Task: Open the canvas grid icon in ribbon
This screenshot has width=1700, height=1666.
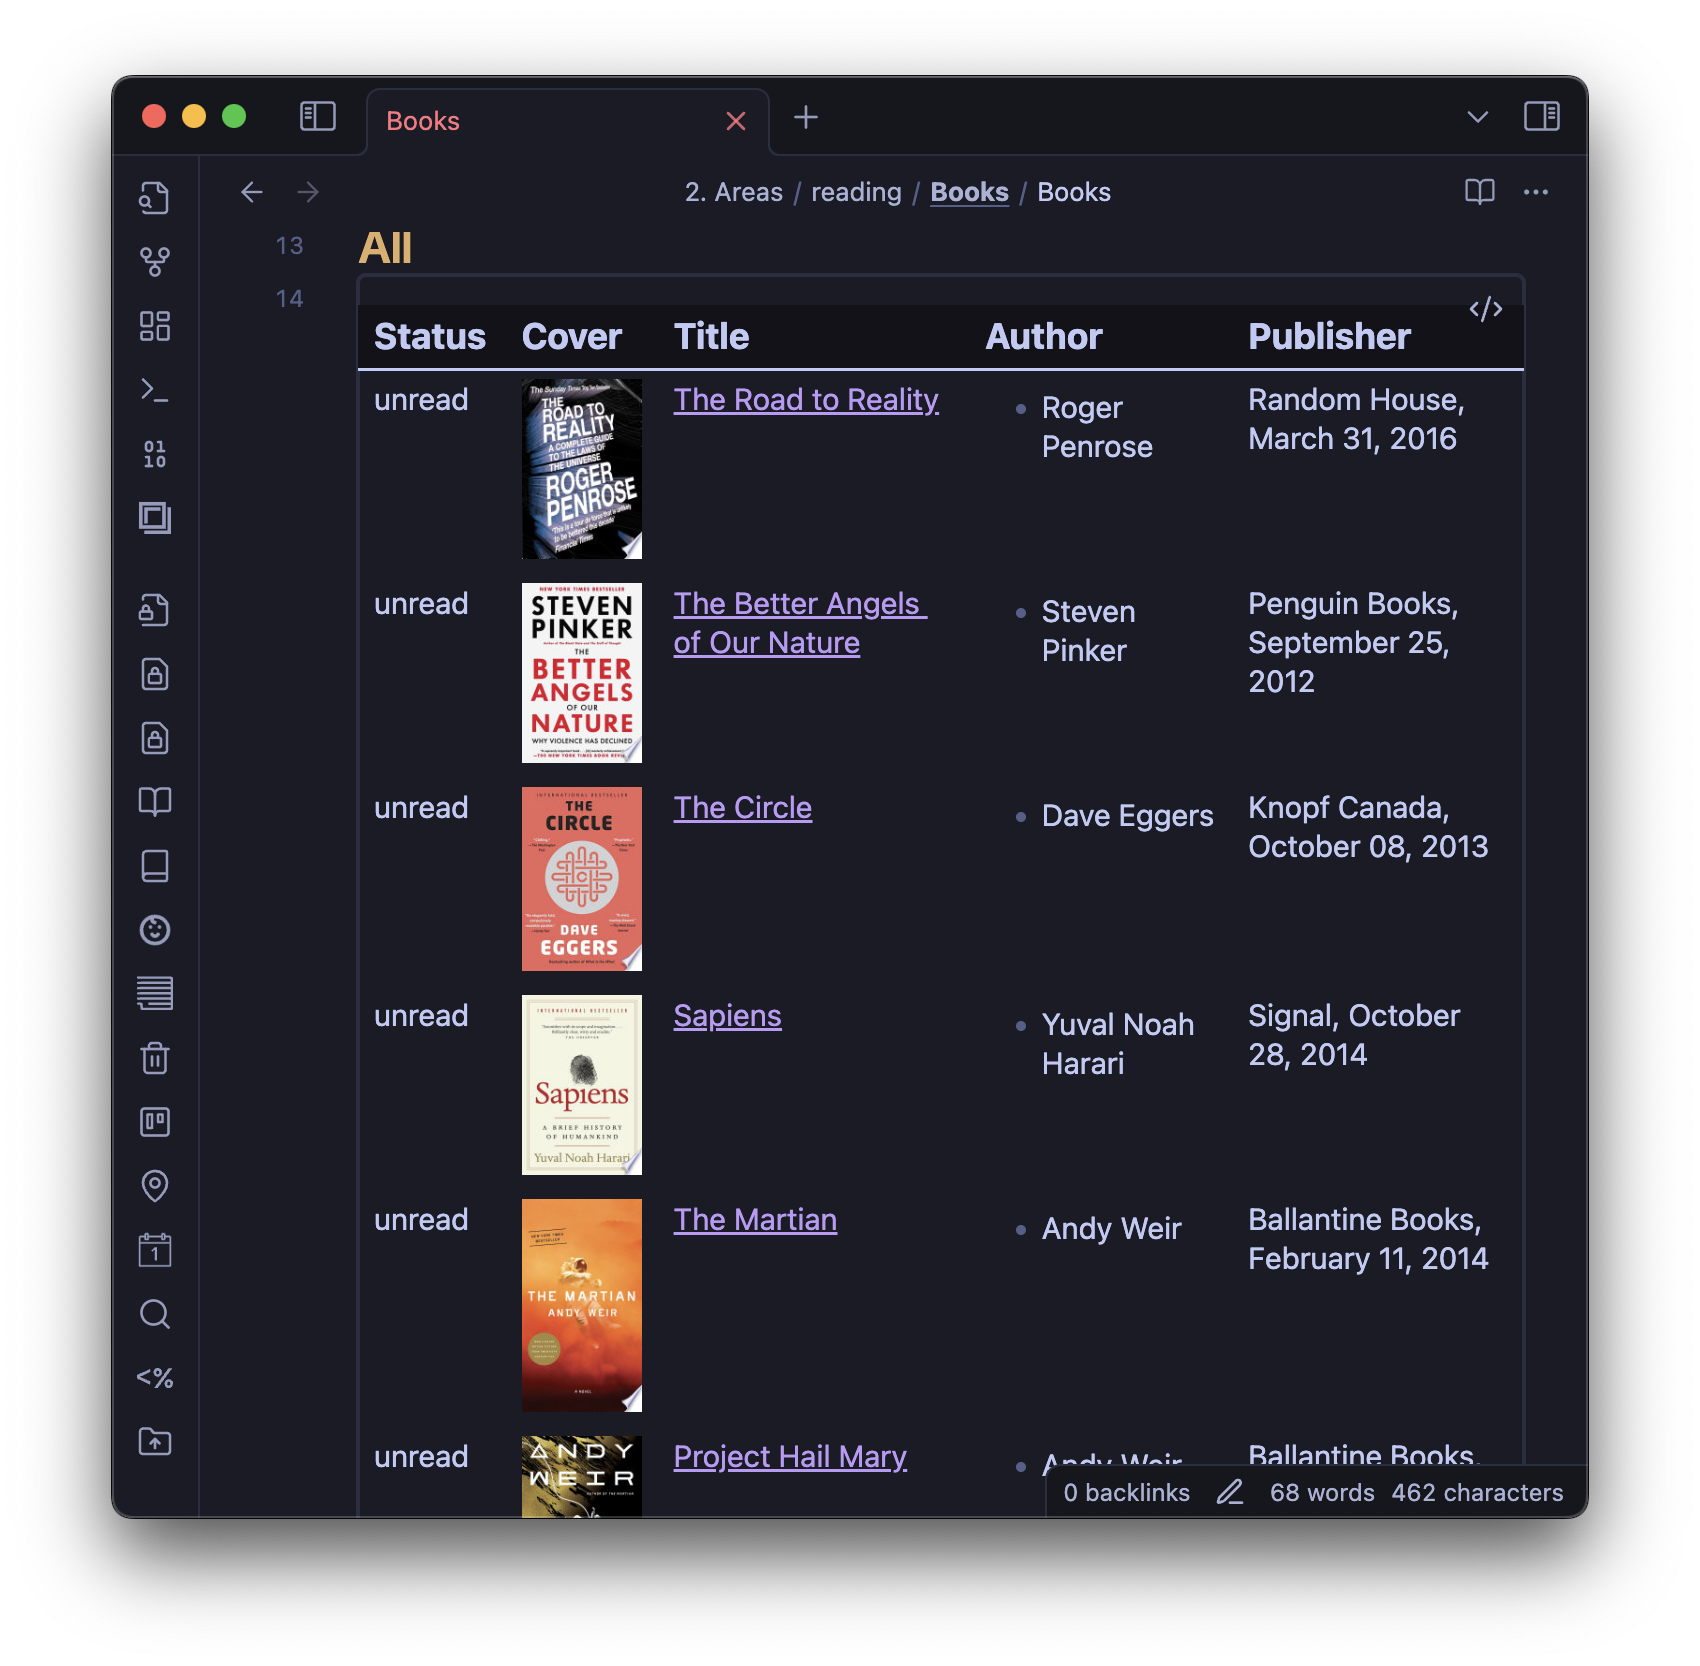Action: point(154,326)
